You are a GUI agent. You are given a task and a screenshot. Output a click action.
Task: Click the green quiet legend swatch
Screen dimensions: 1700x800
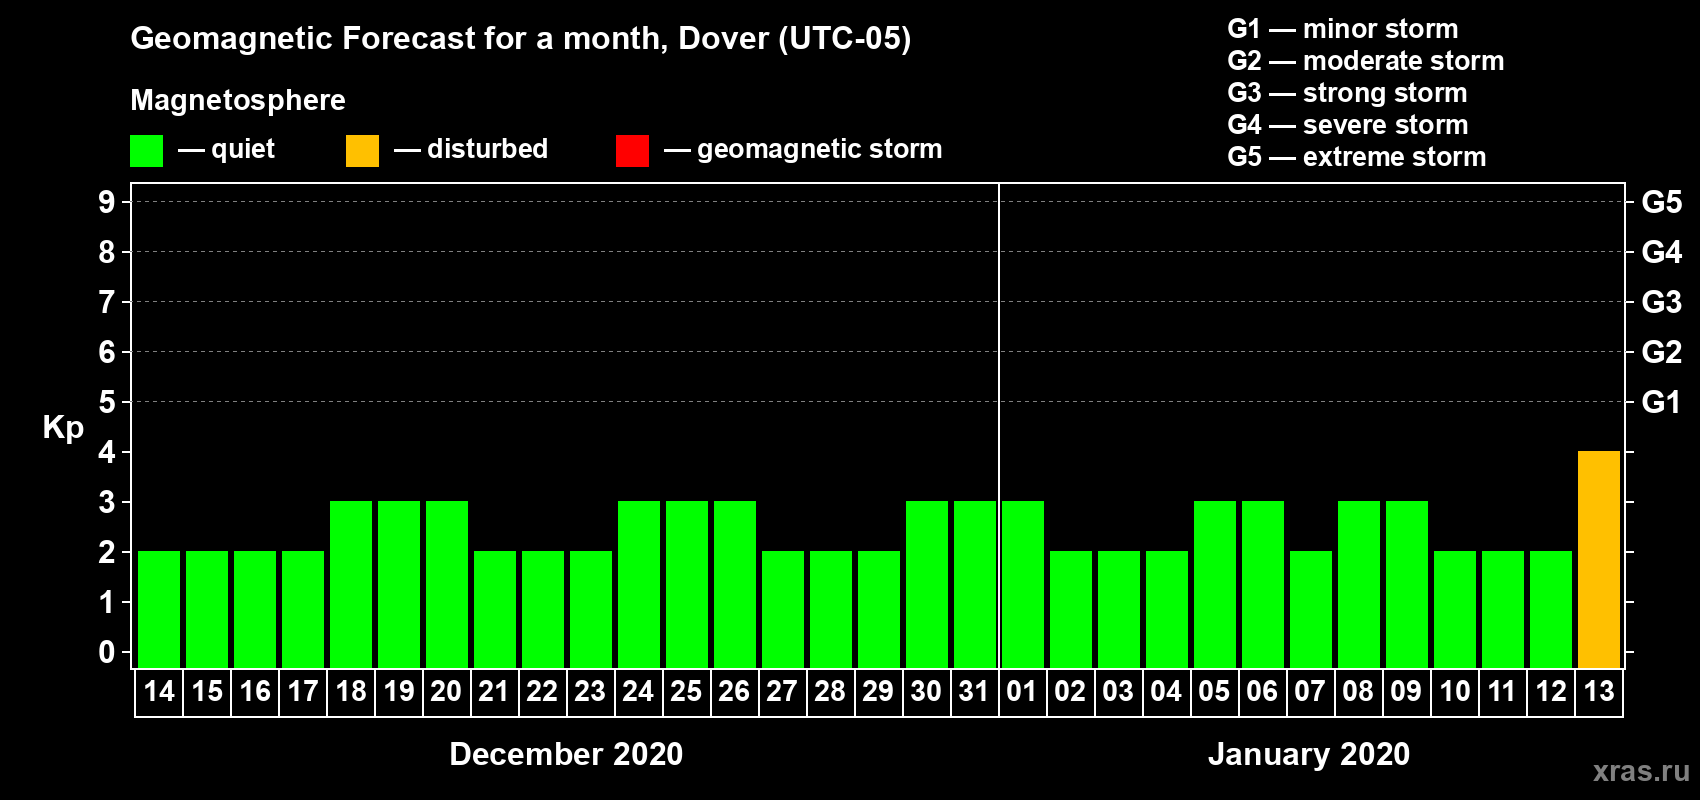point(146,151)
